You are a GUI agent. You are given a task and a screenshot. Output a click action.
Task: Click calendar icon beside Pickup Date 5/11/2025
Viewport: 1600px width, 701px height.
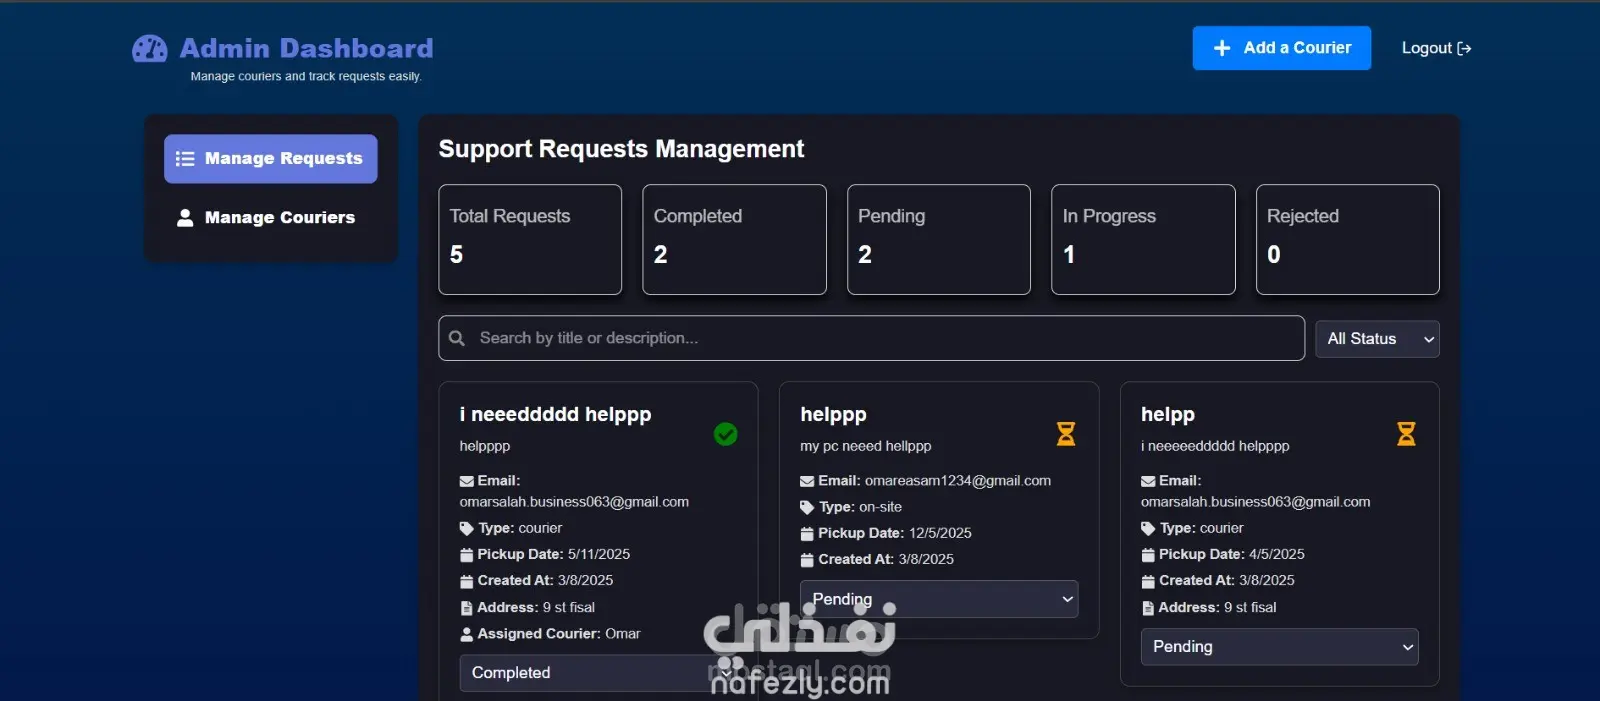tap(466, 555)
